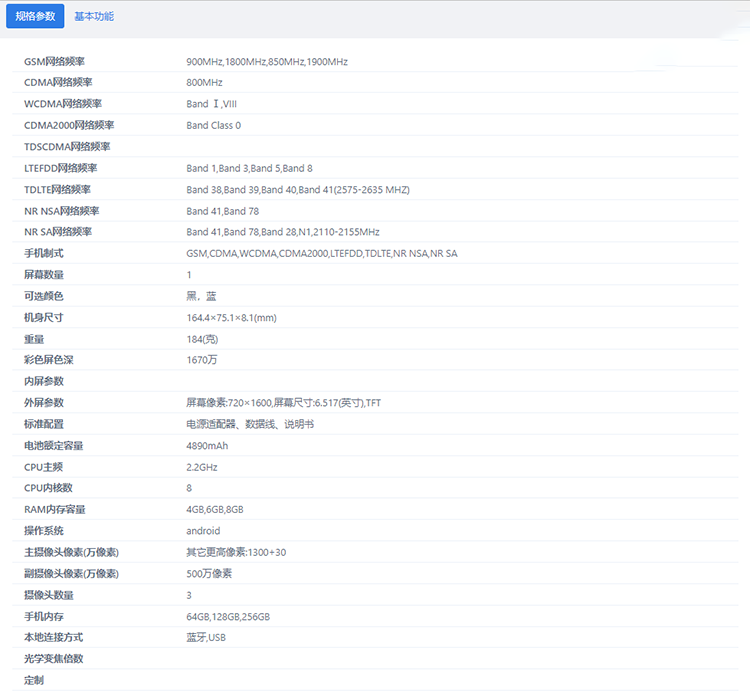750x693 pixels.
Task: Click the 重量 label
Action: click(x=34, y=339)
